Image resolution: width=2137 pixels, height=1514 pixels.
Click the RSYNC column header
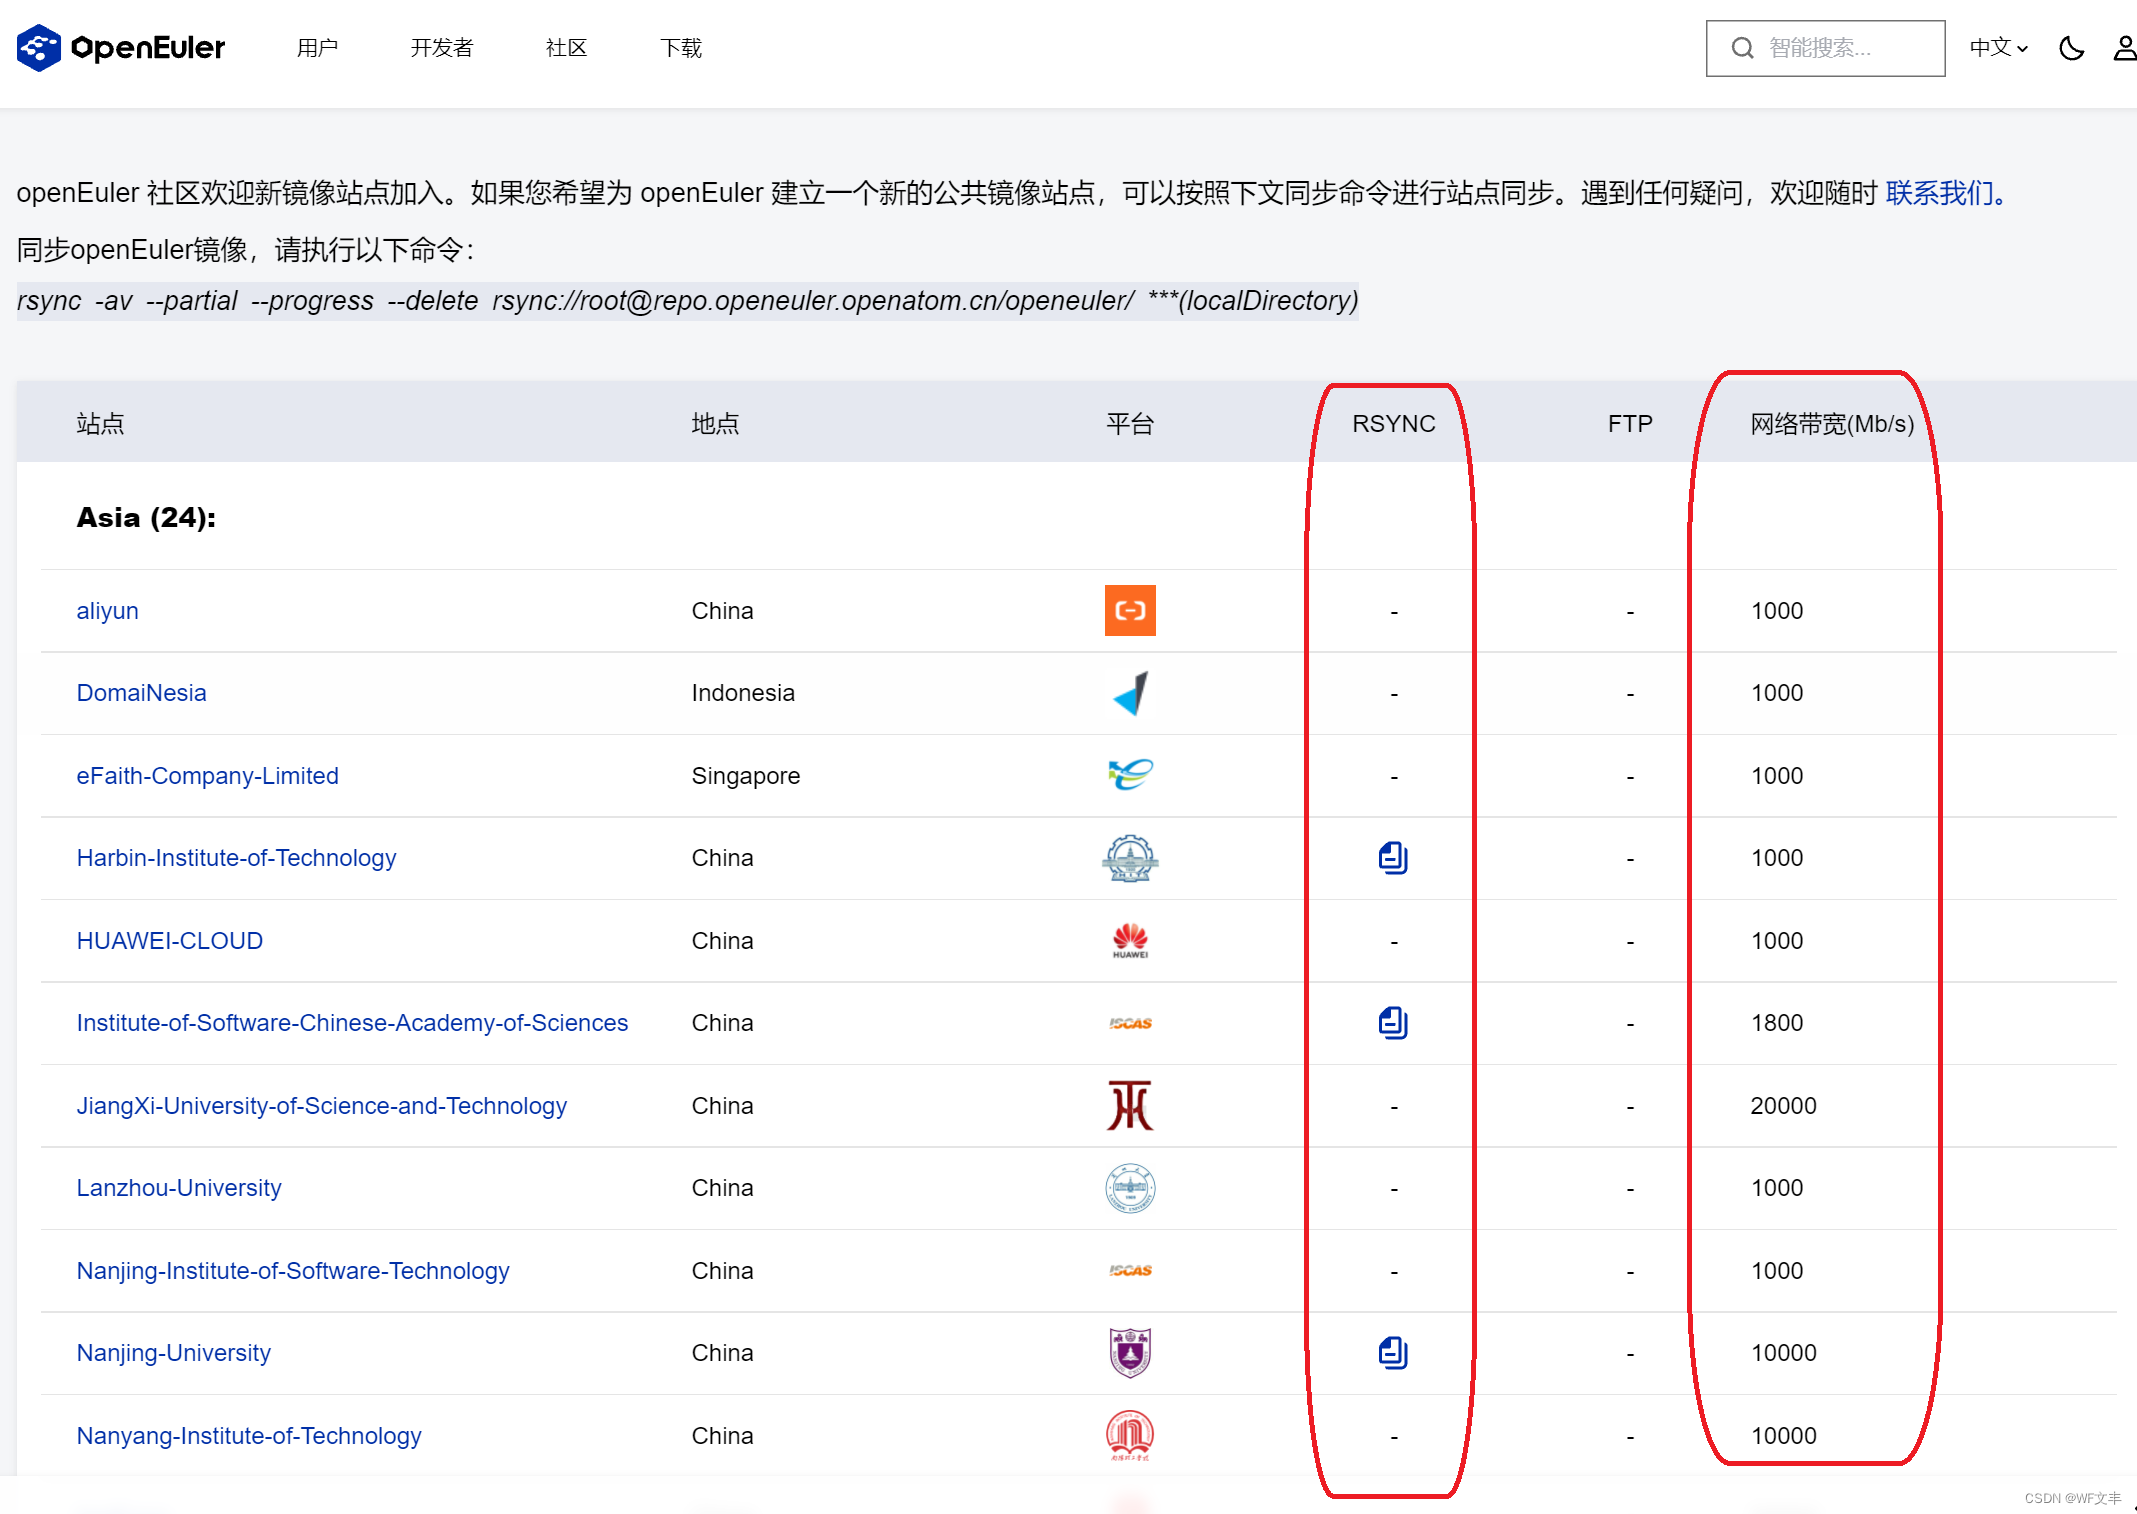point(1393,424)
